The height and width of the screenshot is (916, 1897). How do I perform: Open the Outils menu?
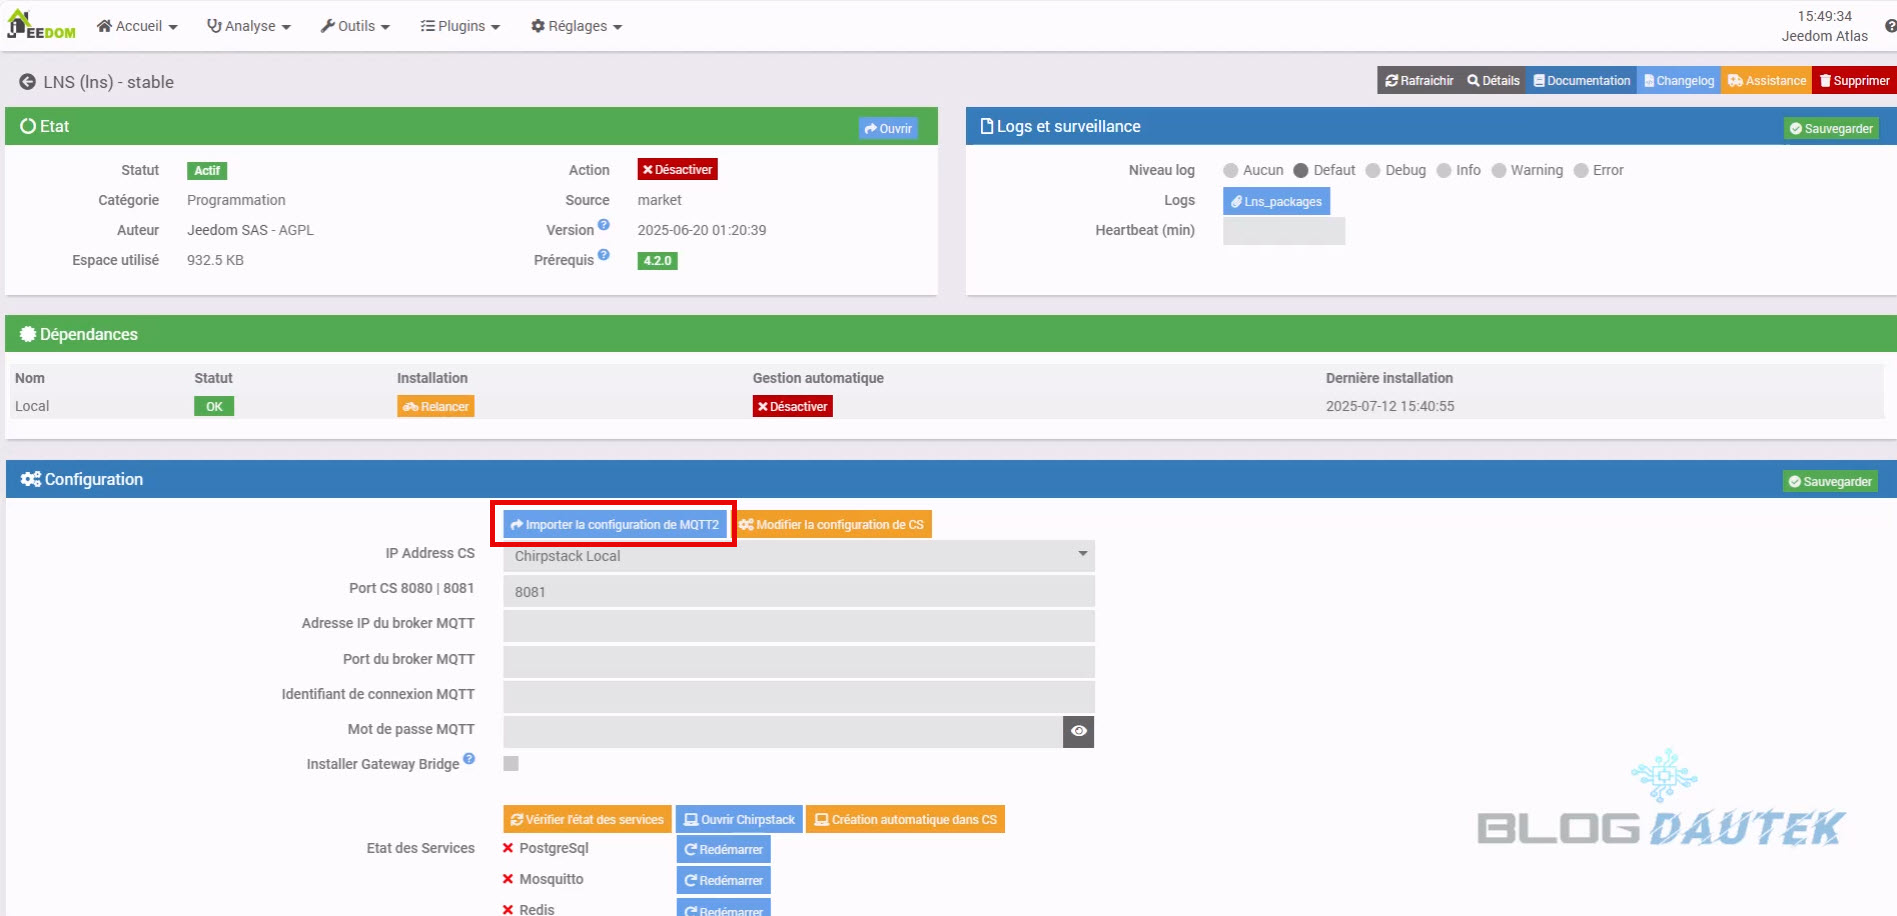355,26
